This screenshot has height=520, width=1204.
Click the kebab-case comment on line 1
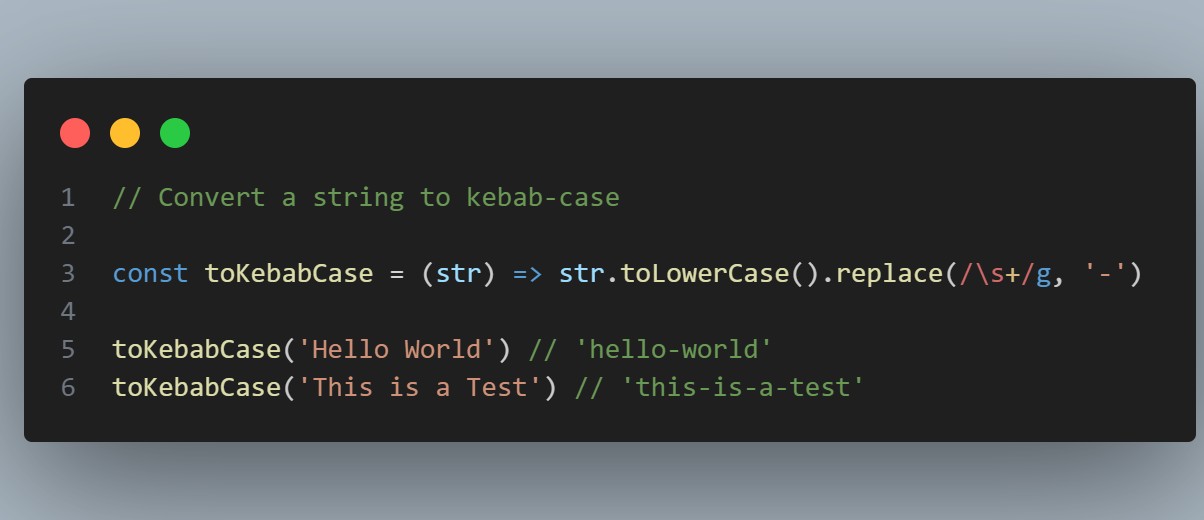(x=366, y=198)
